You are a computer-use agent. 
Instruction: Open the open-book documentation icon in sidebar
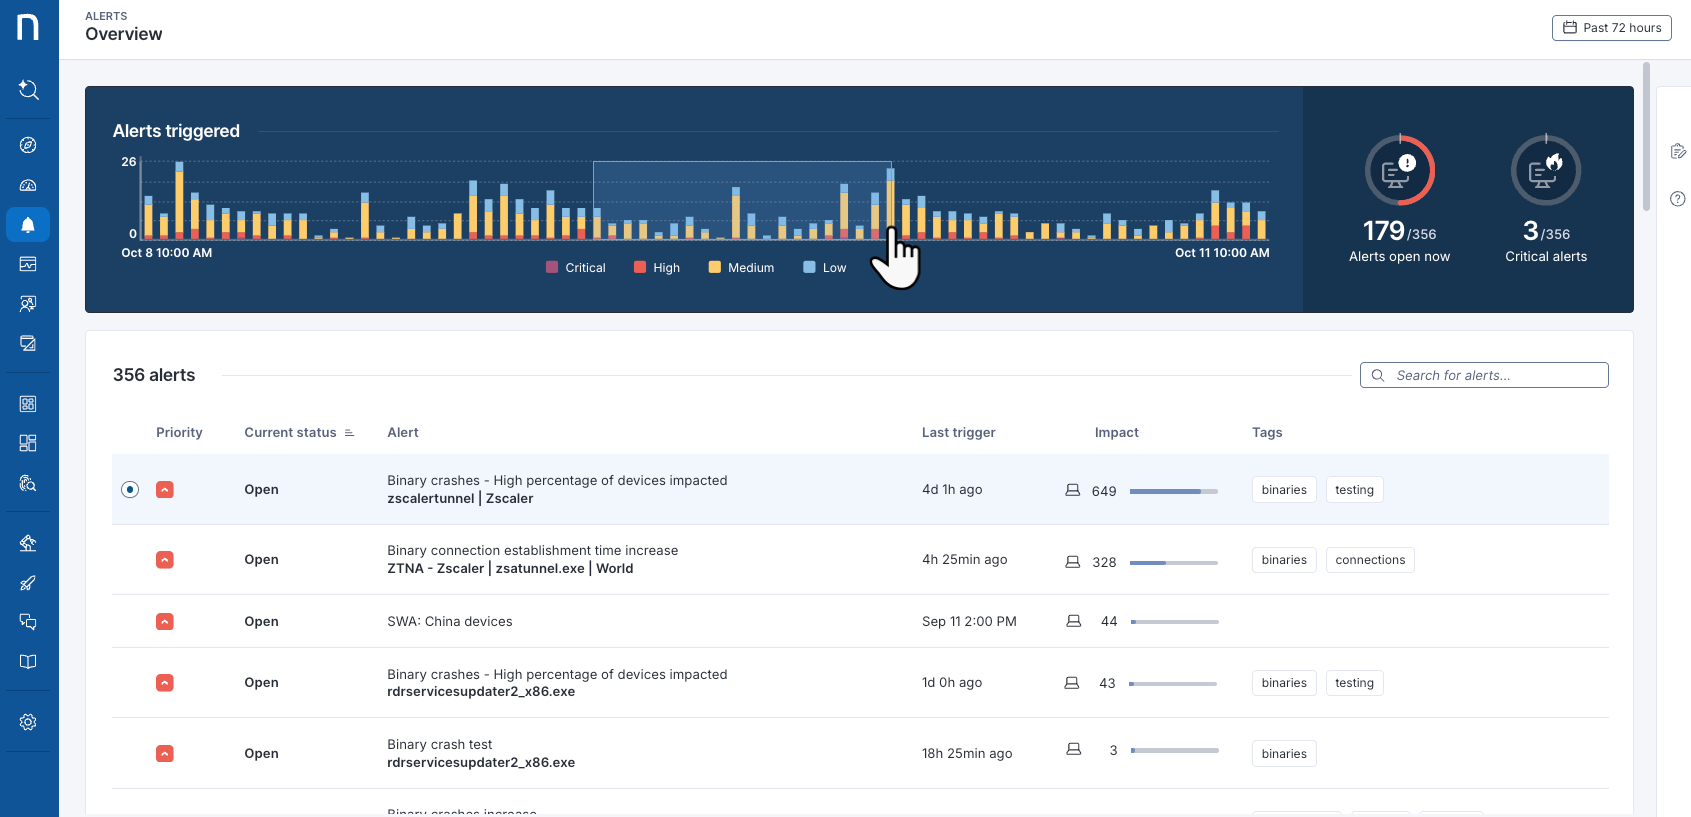28,662
